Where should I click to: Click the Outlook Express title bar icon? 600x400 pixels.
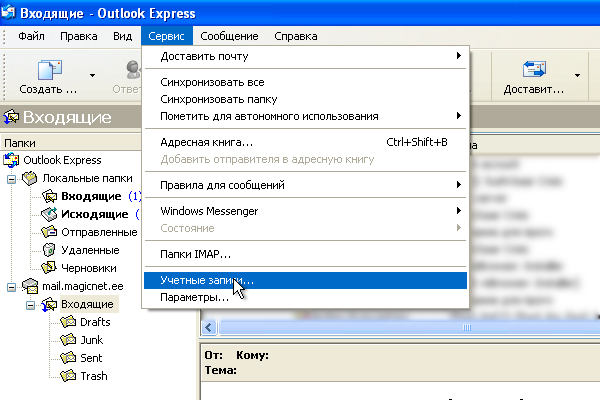[x=8, y=12]
